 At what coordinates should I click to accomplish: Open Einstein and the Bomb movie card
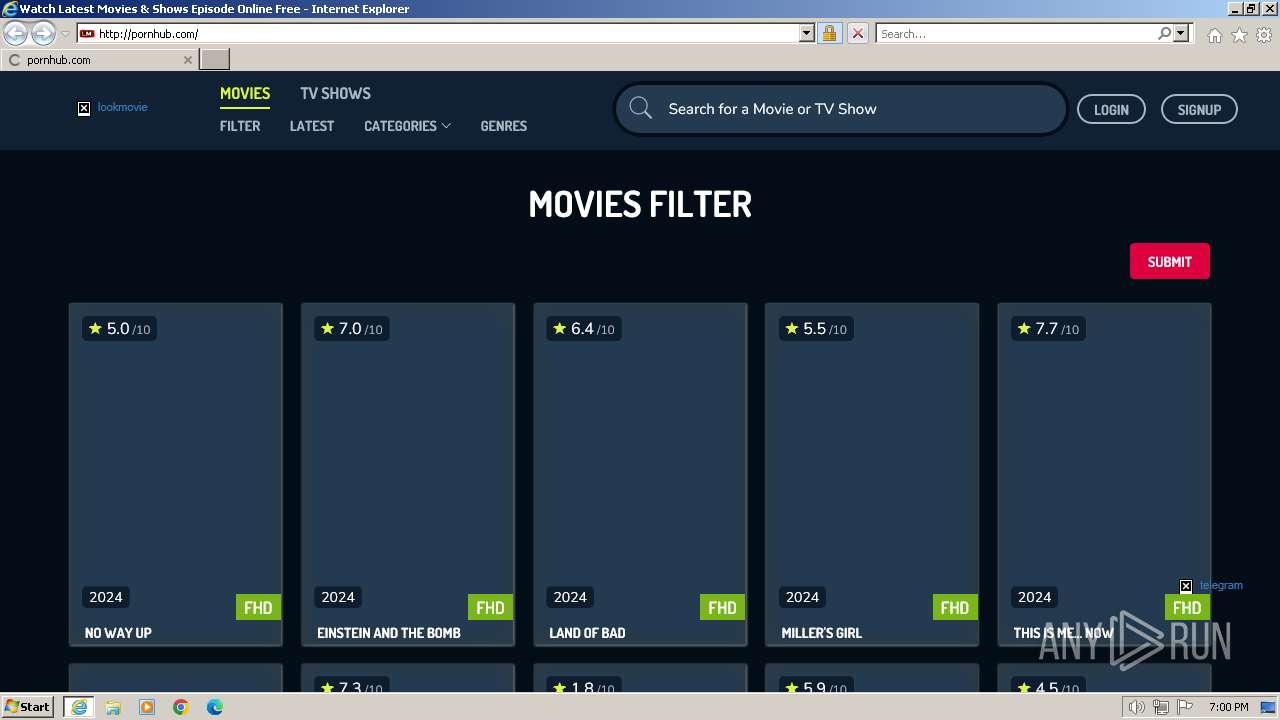(408, 474)
